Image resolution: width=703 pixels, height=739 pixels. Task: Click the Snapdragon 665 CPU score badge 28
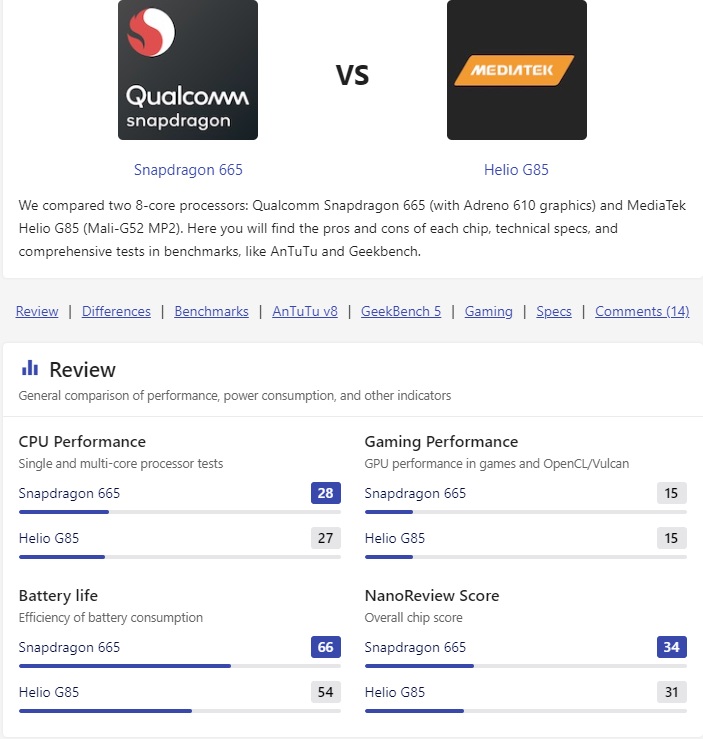[x=325, y=493]
